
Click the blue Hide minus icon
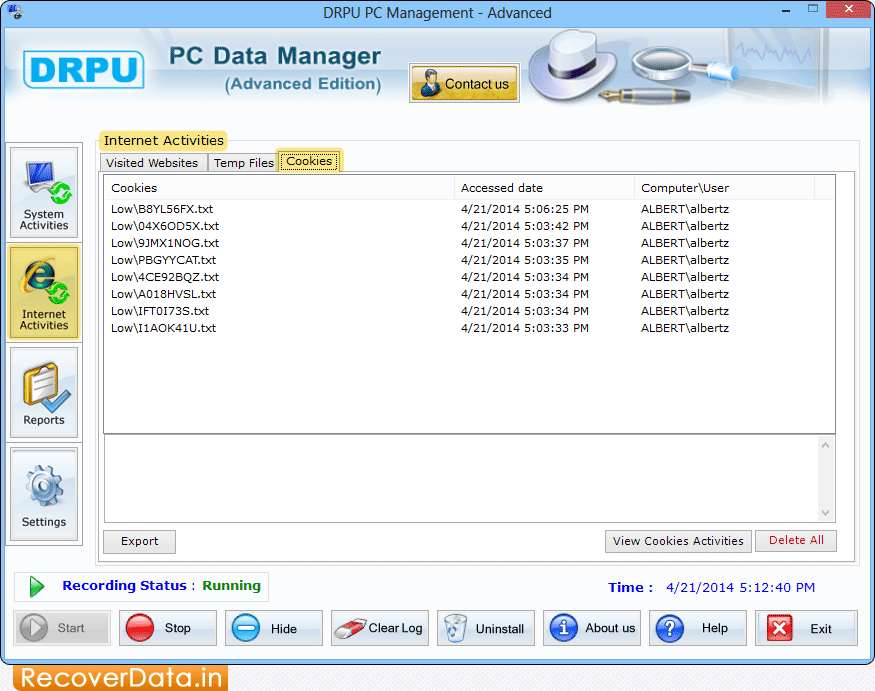click(246, 628)
